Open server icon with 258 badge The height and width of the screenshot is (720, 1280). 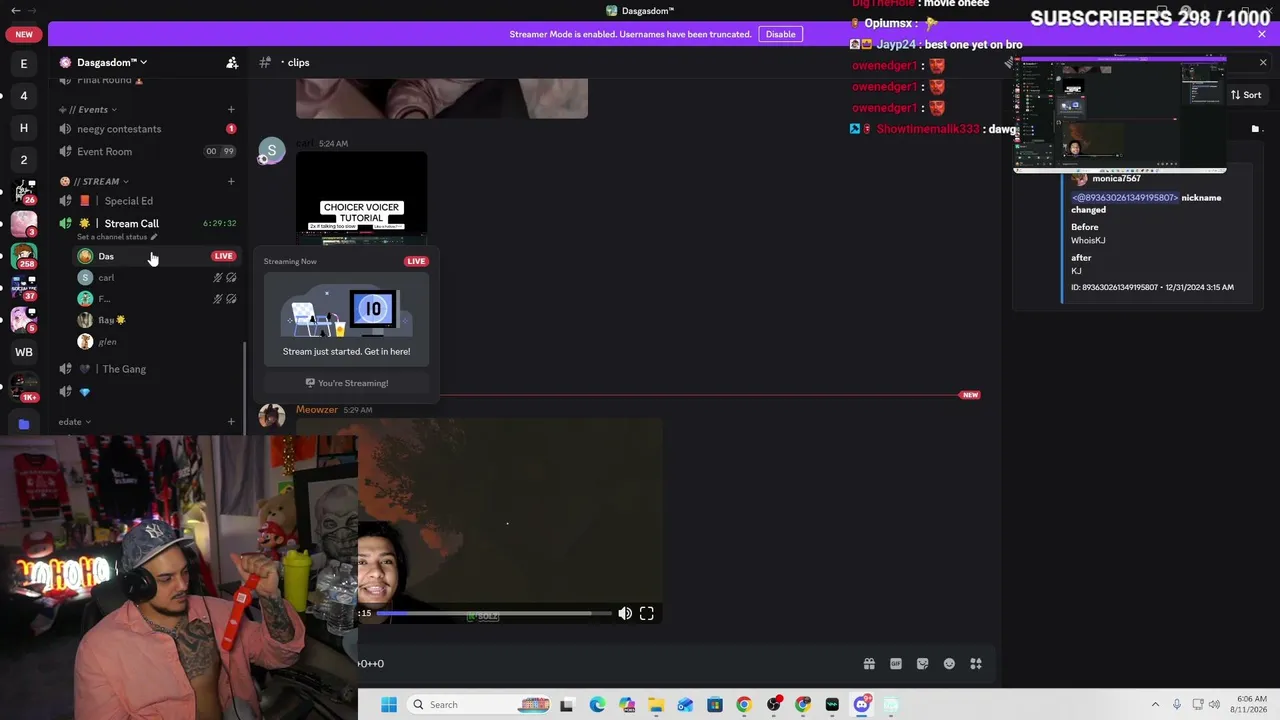(24, 256)
